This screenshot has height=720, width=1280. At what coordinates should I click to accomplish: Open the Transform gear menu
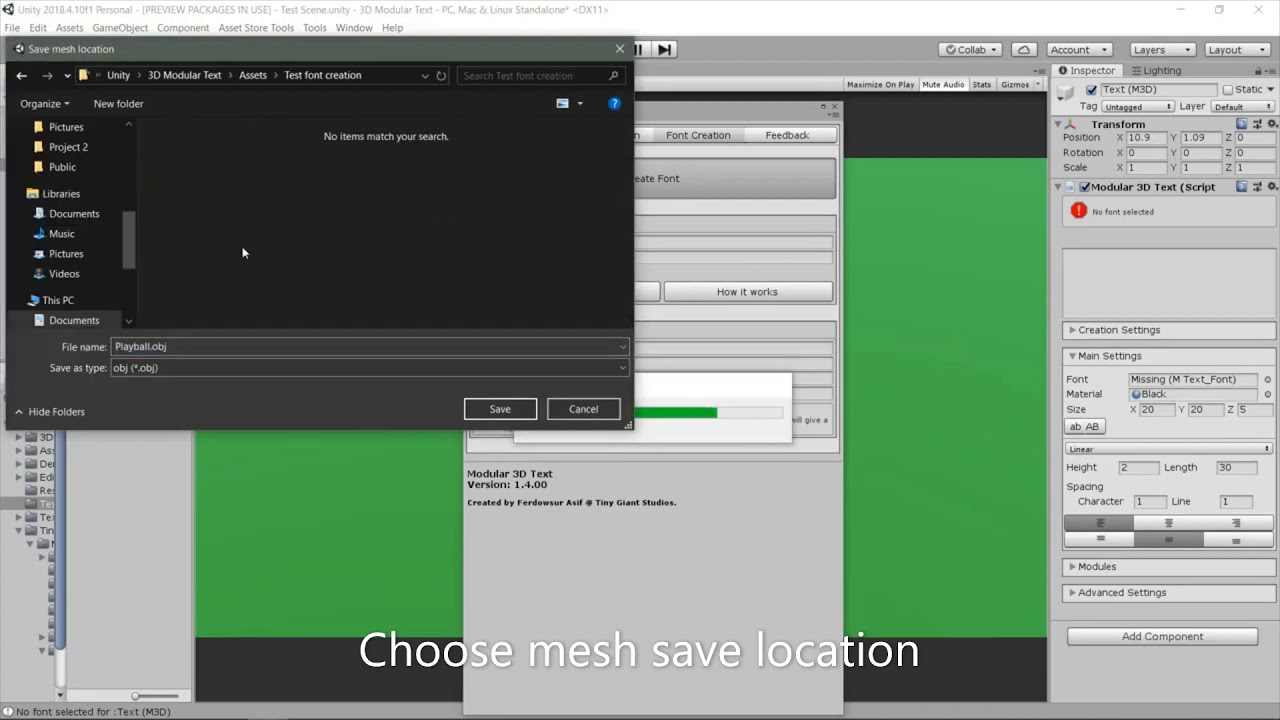click(1270, 124)
